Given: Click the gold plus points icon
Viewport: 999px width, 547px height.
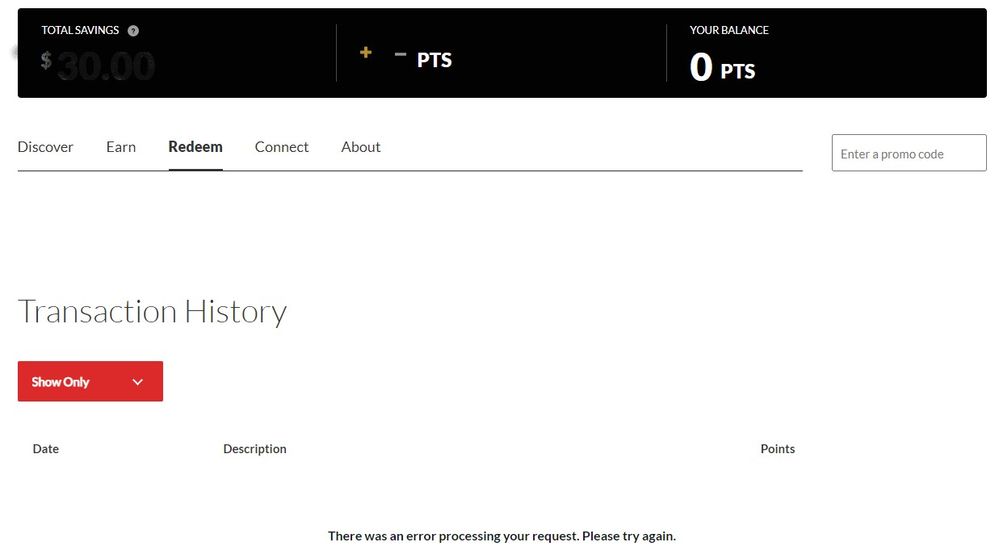Looking at the screenshot, I should 366,53.
